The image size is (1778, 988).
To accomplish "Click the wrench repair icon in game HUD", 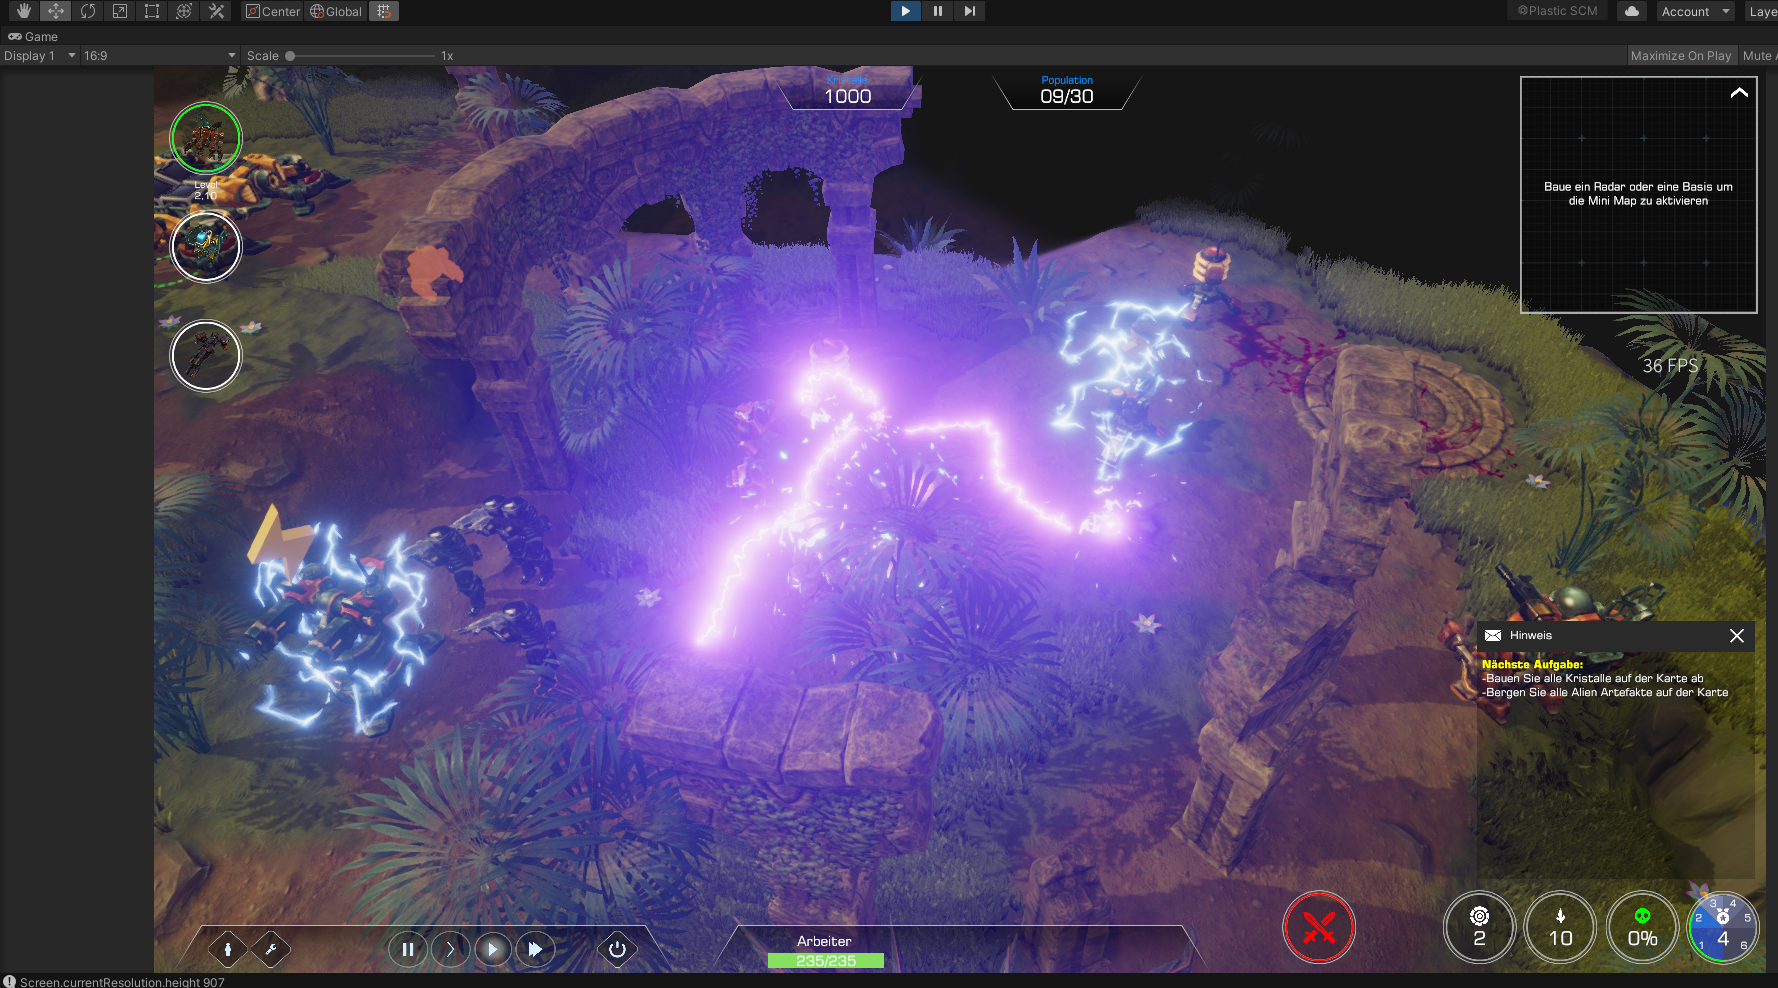I will [271, 949].
